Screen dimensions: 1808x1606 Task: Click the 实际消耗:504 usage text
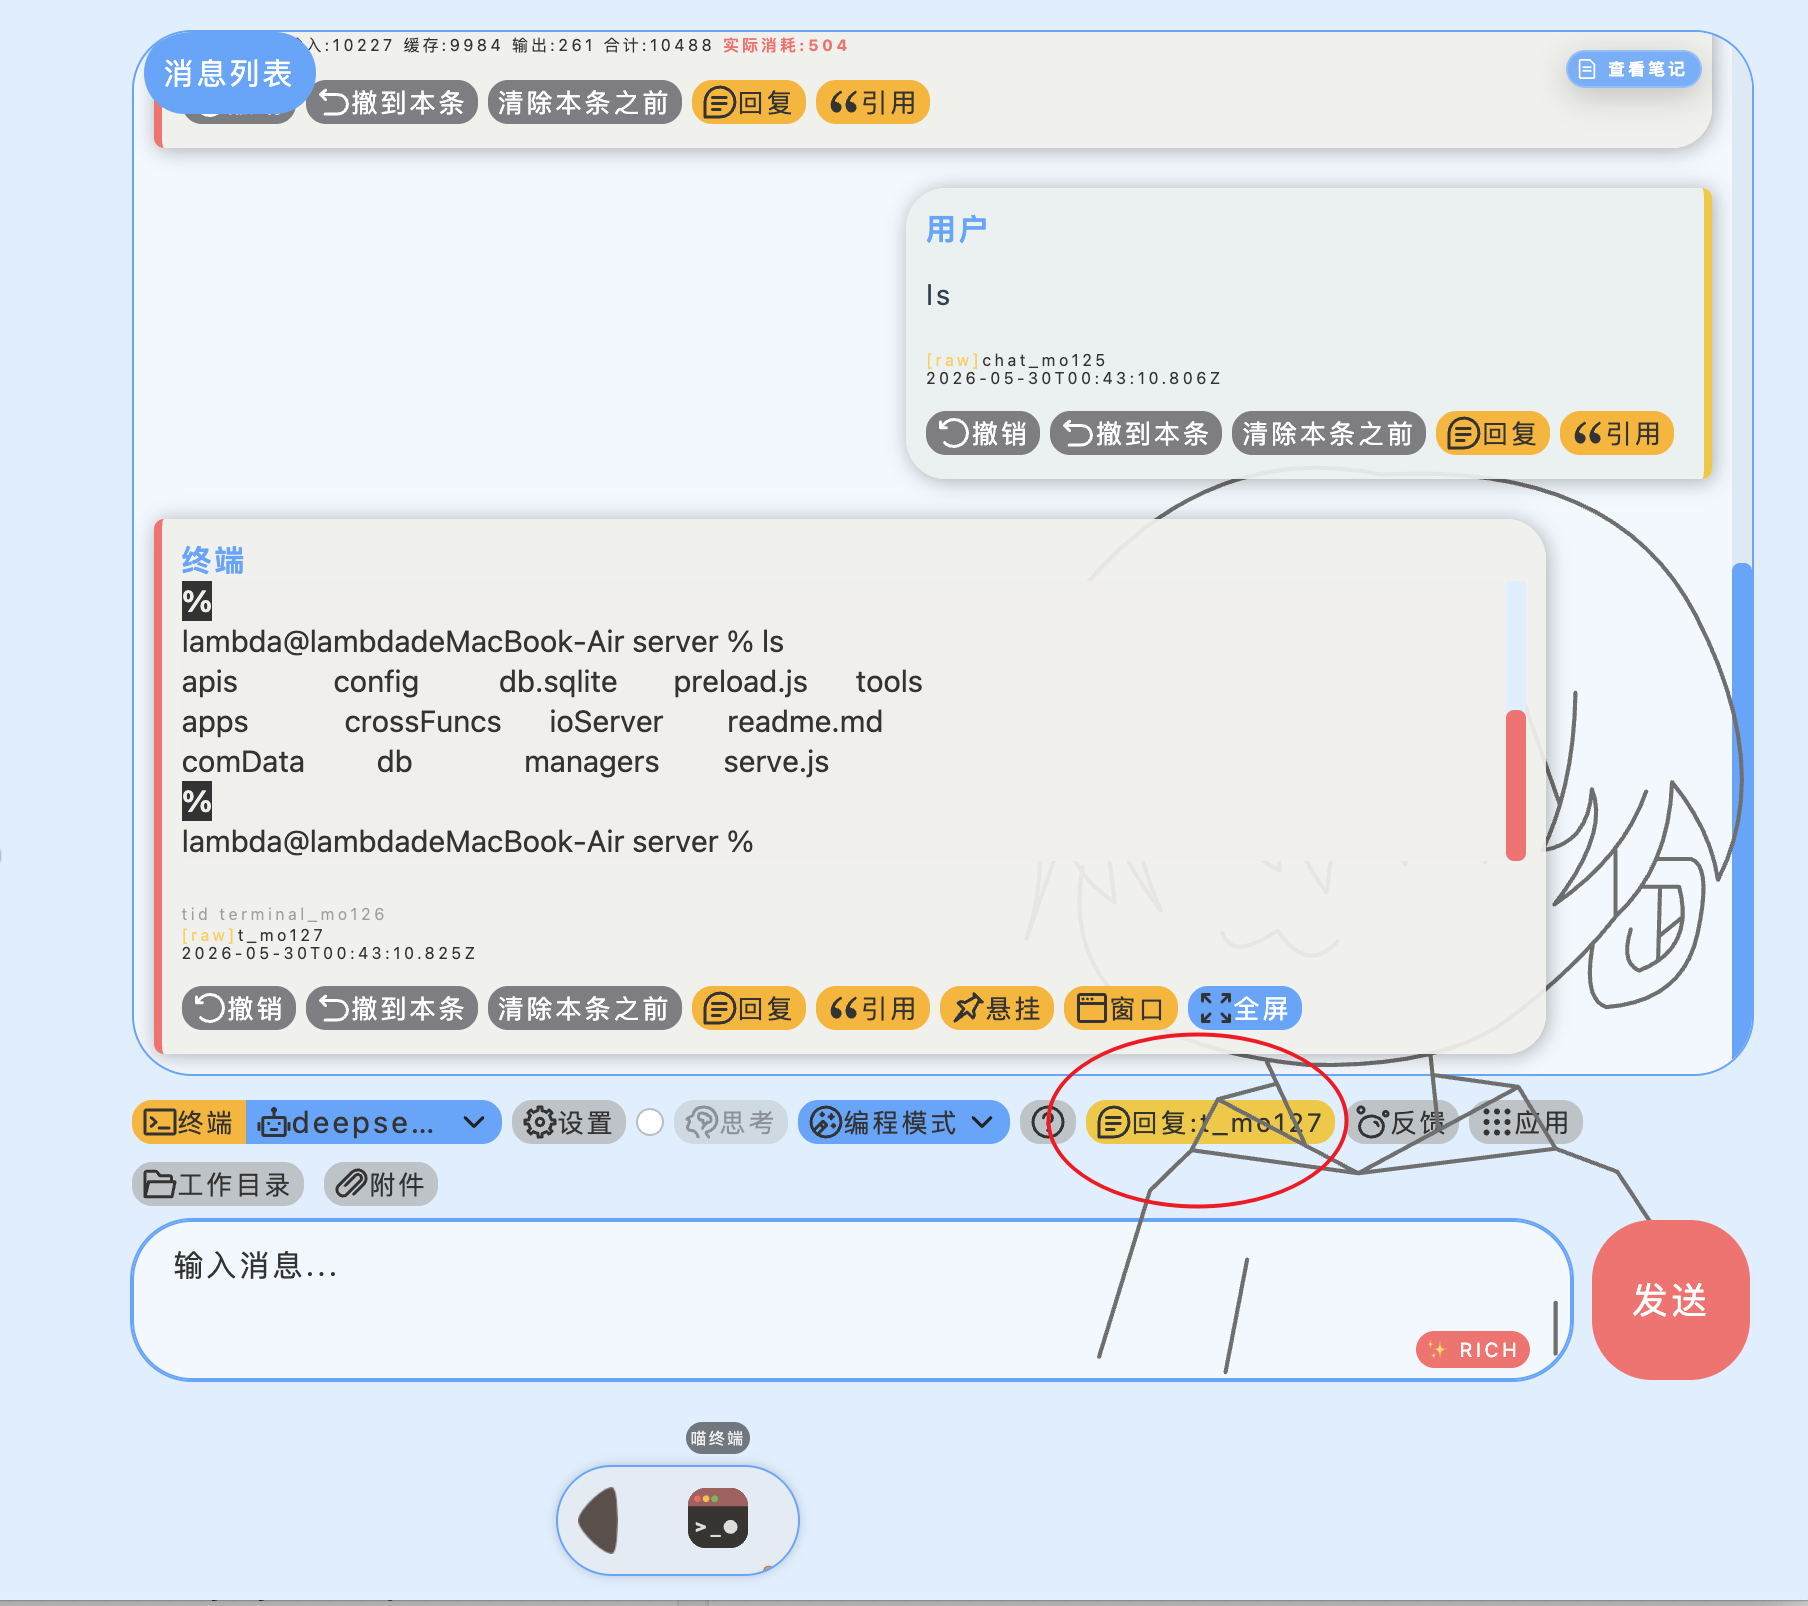785,45
